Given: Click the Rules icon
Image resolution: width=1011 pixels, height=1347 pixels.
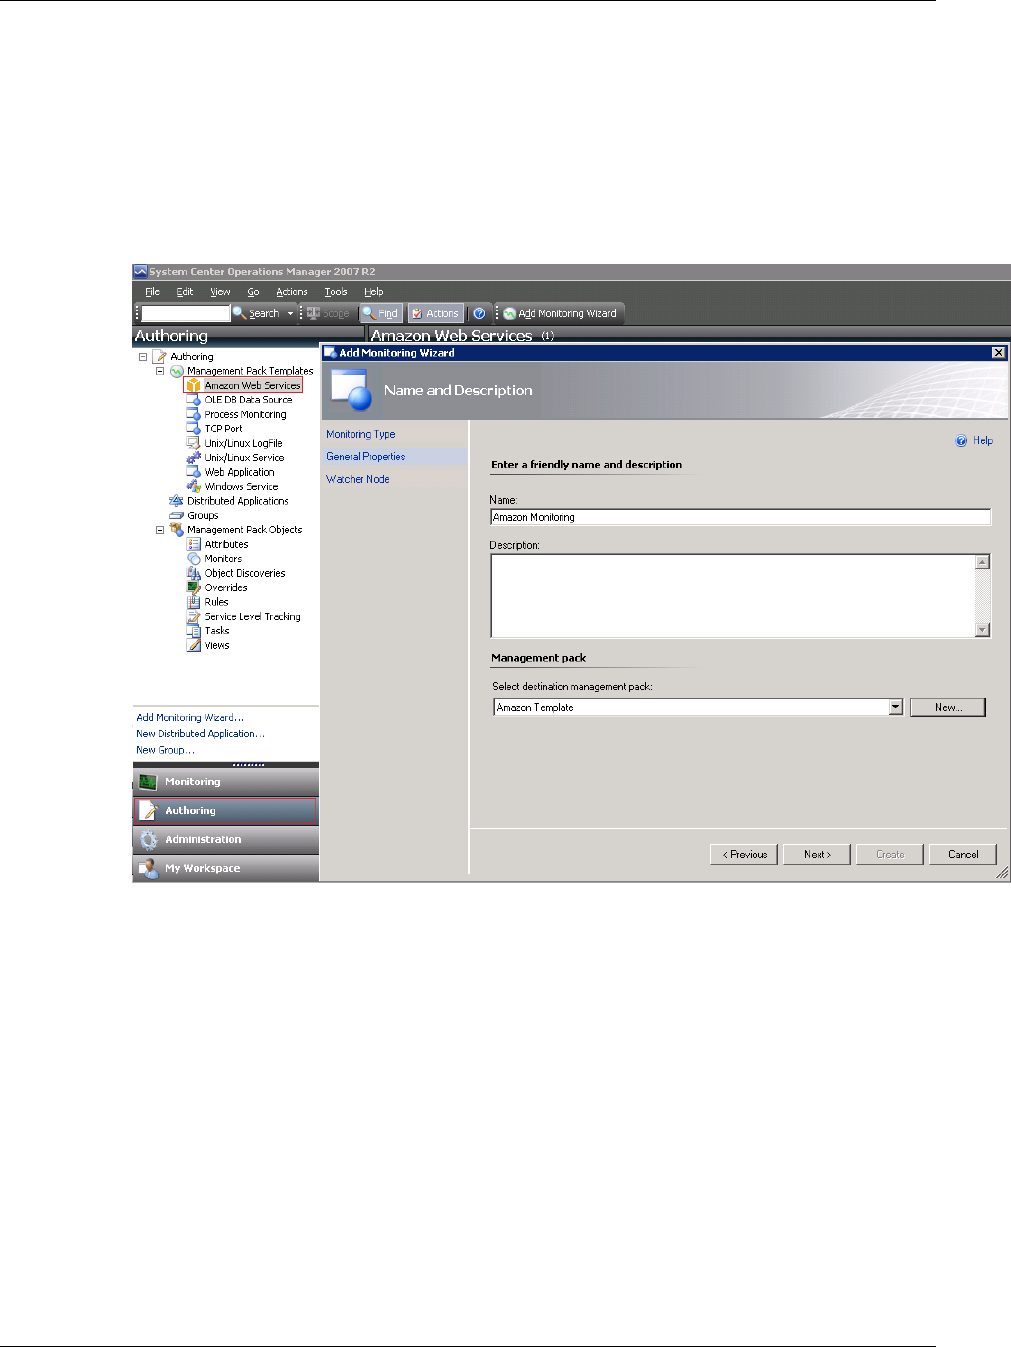Looking at the screenshot, I should tap(194, 602).
